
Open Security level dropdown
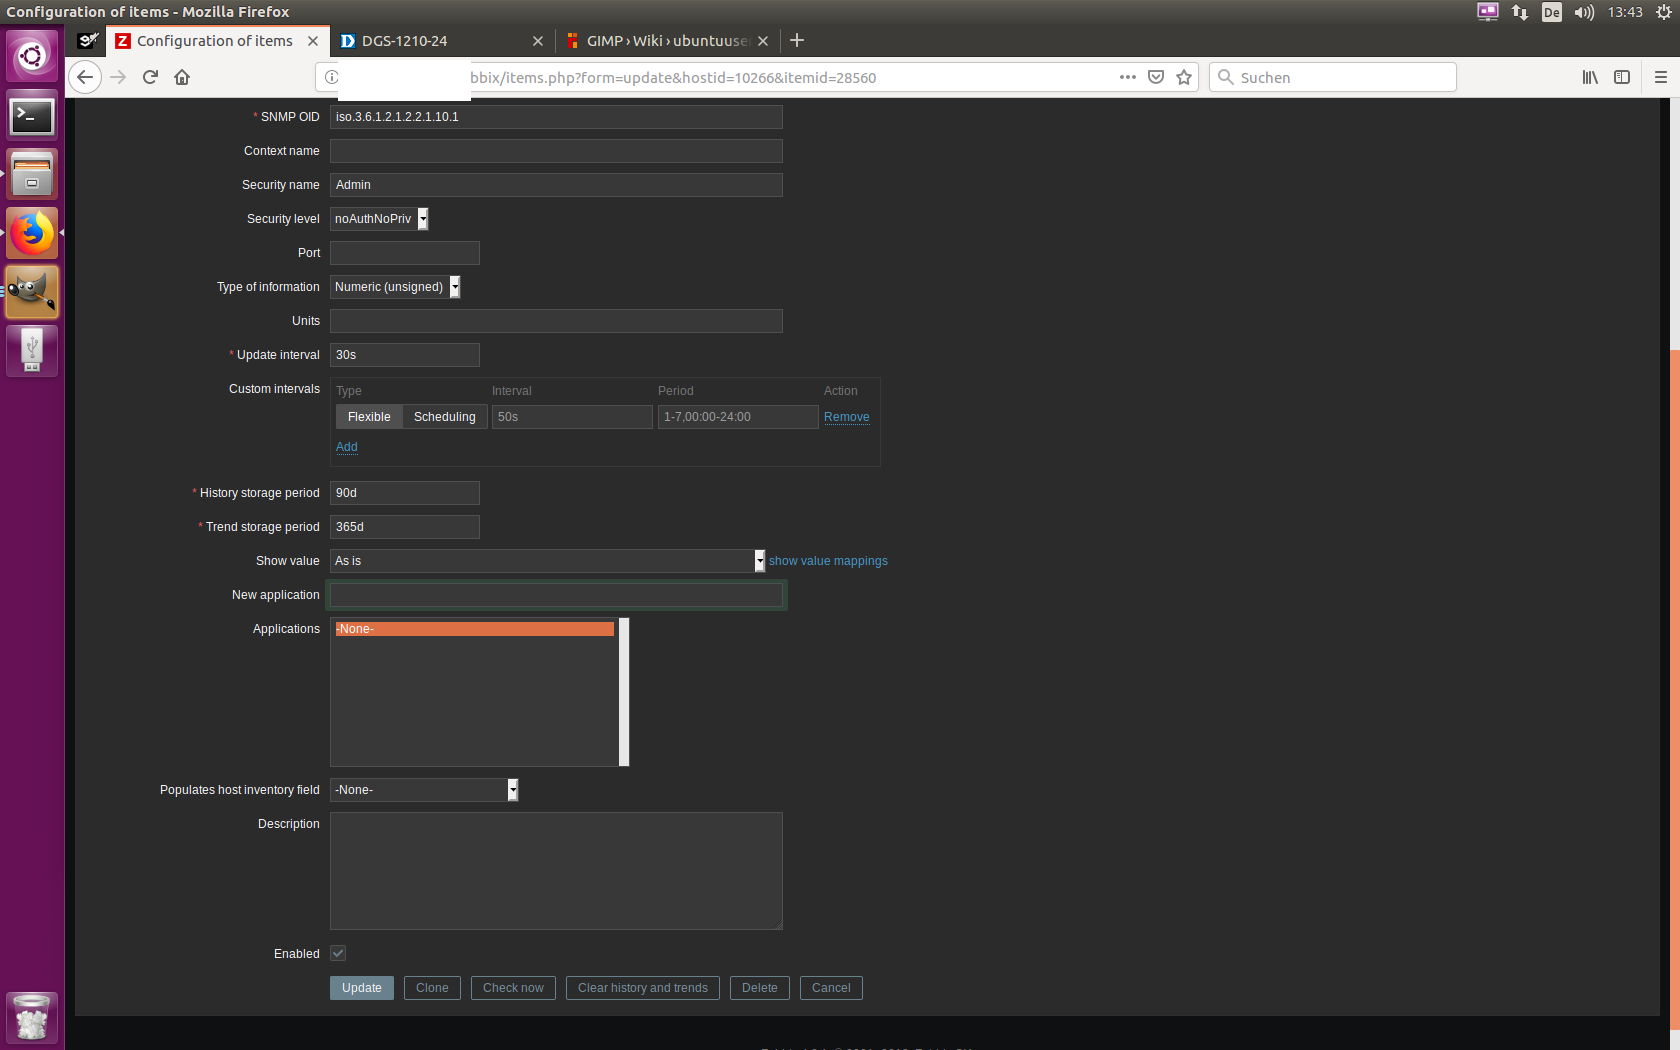click(379, 219)
